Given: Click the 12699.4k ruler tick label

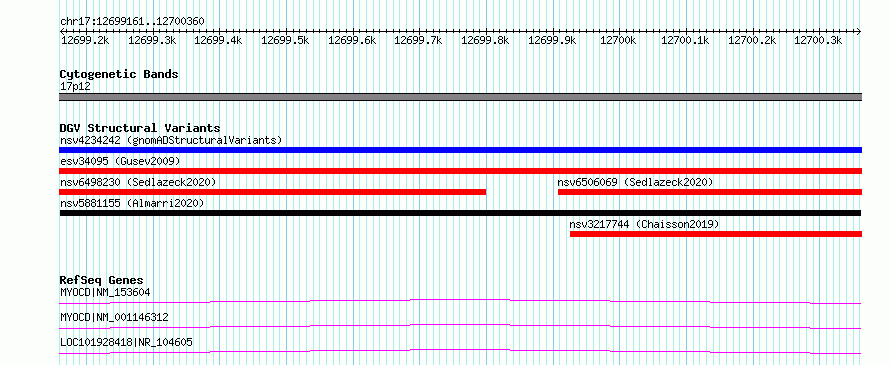Looking at the screenshot, I should pos(218,40).
